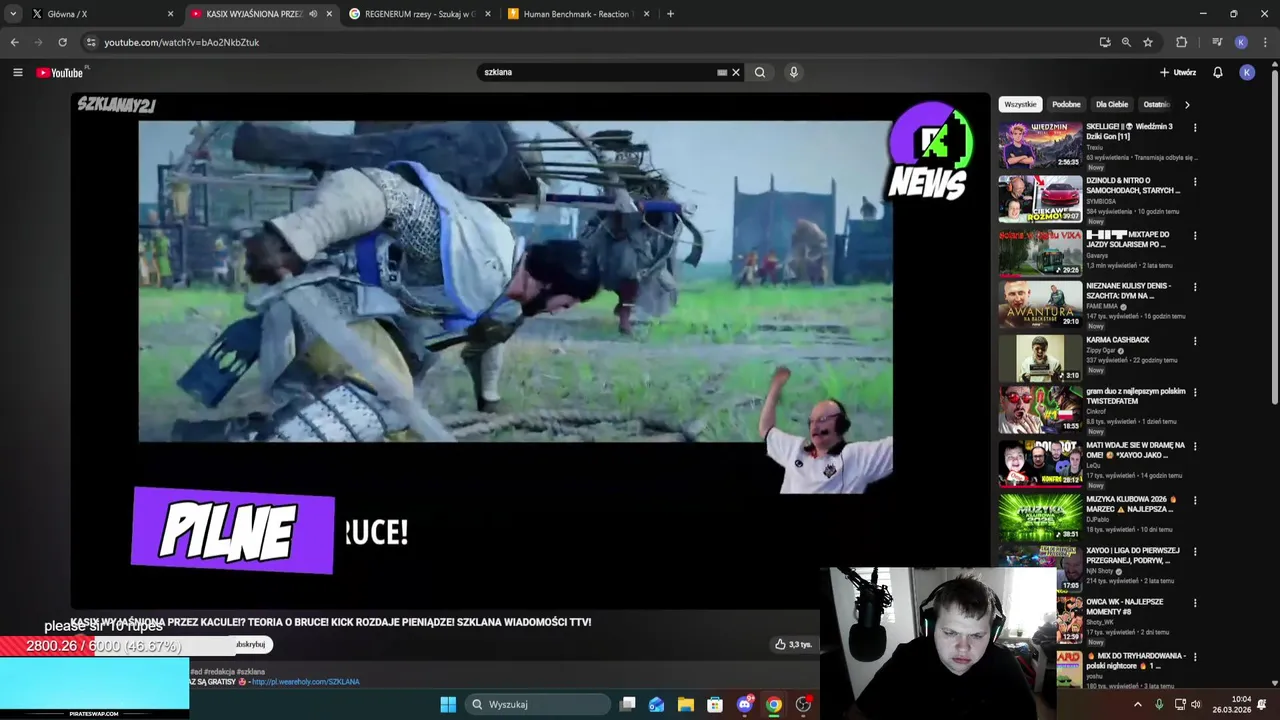1280x720 pixels.
Task: Open the YouTube notifications bell
Action: (x=1218, y=72)
